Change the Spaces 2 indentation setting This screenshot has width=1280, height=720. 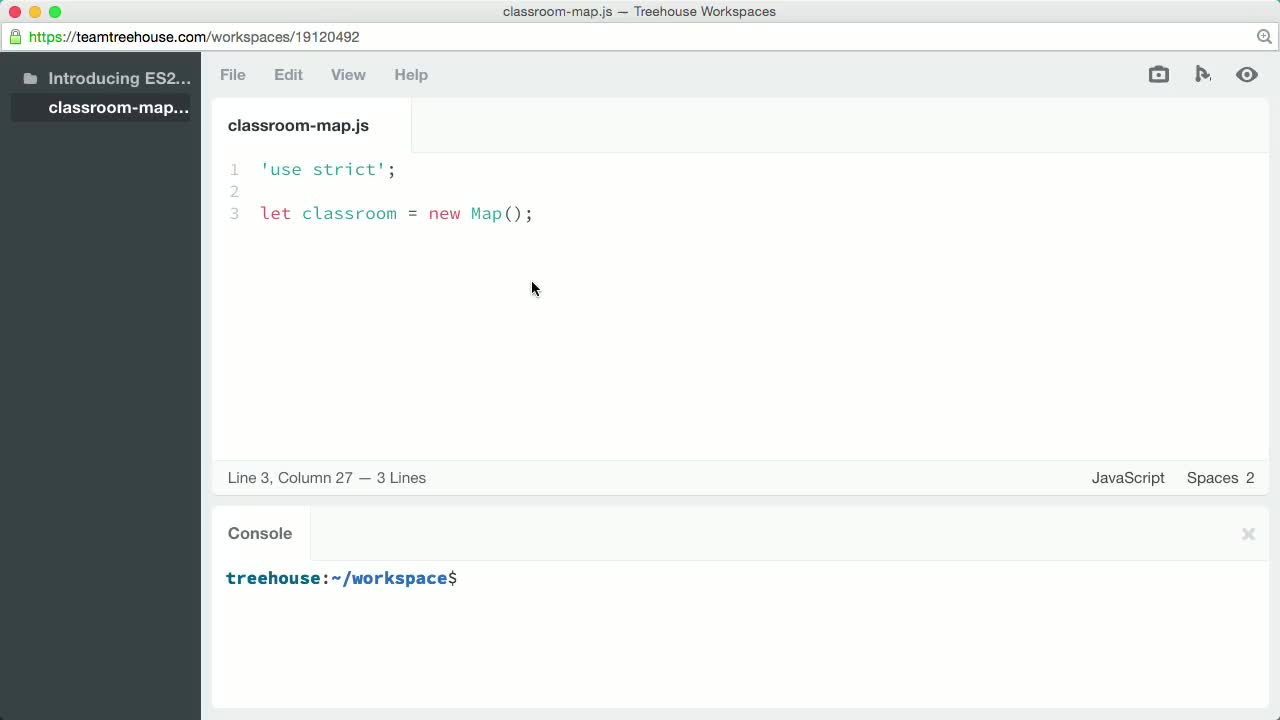click(x=1220, y=478)
